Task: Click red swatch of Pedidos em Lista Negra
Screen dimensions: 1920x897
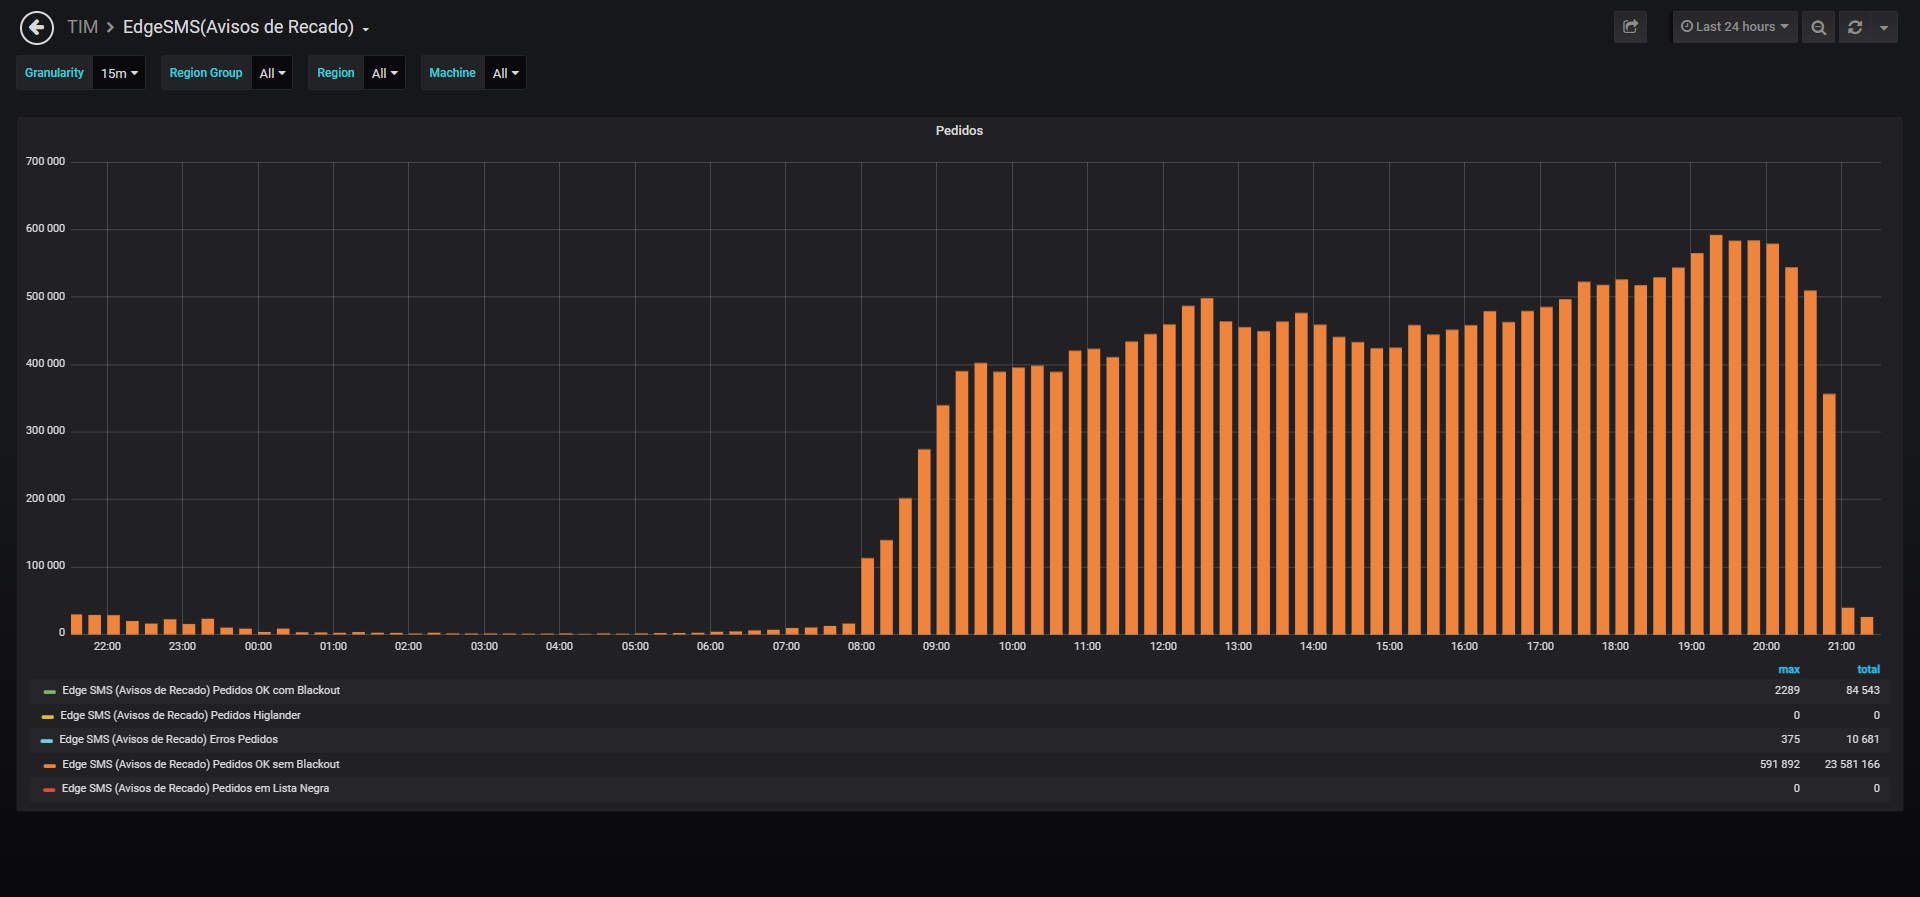Action: click(x=49, y=789)
